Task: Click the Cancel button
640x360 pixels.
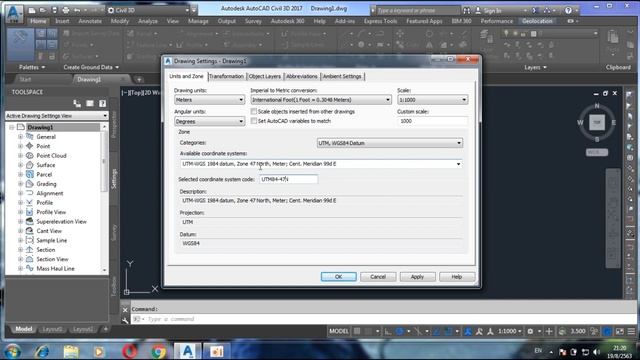Action: [x=378, y=277]
